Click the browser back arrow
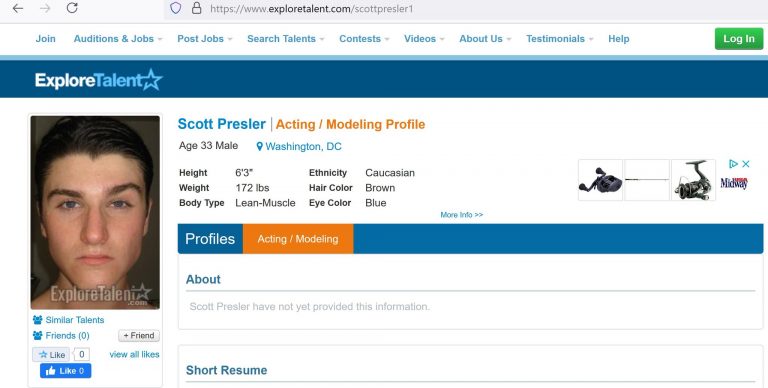 [18, 8]
